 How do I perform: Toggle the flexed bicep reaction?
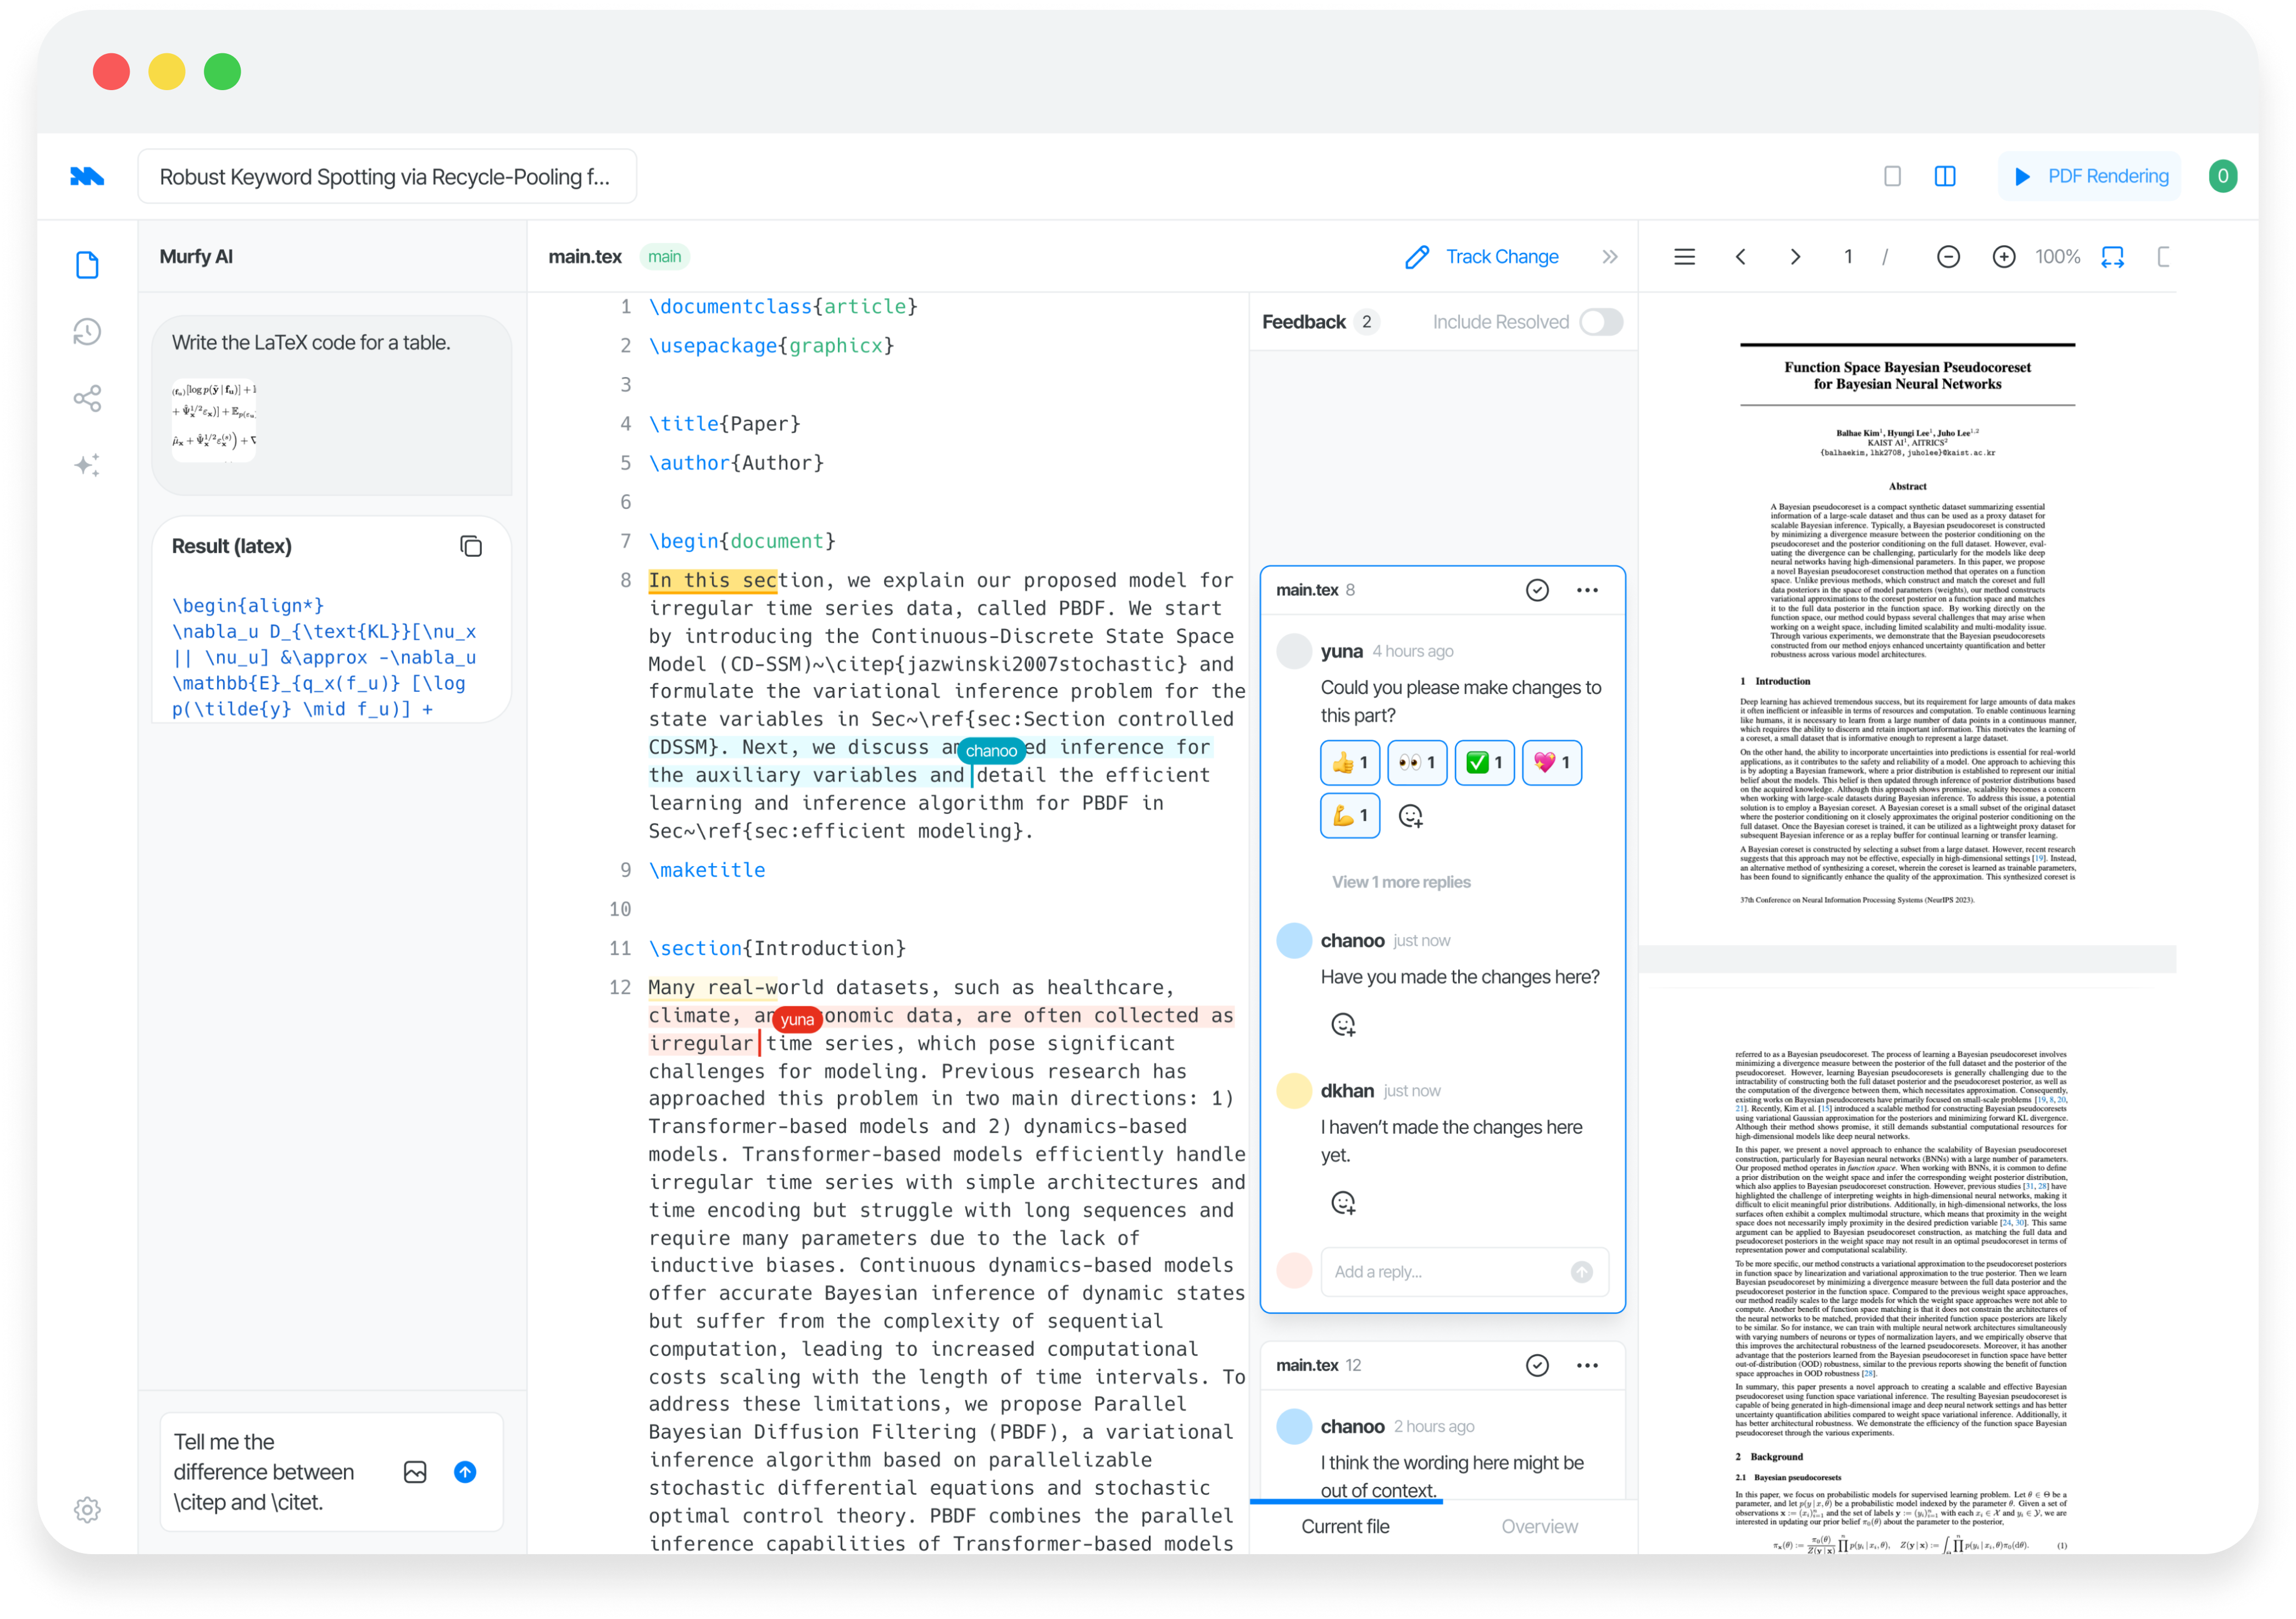click(x=1350, y=816)
